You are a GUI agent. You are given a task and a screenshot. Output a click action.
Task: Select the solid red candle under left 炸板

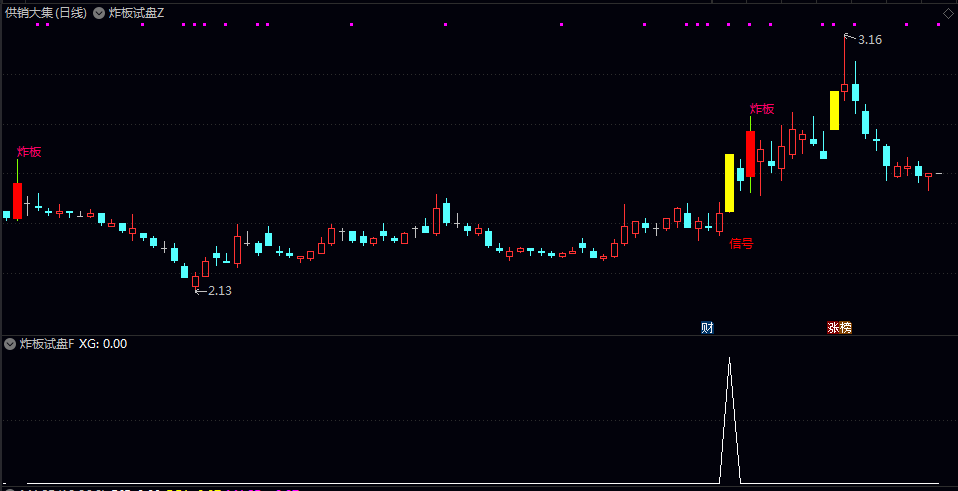(x=18, y=200)
